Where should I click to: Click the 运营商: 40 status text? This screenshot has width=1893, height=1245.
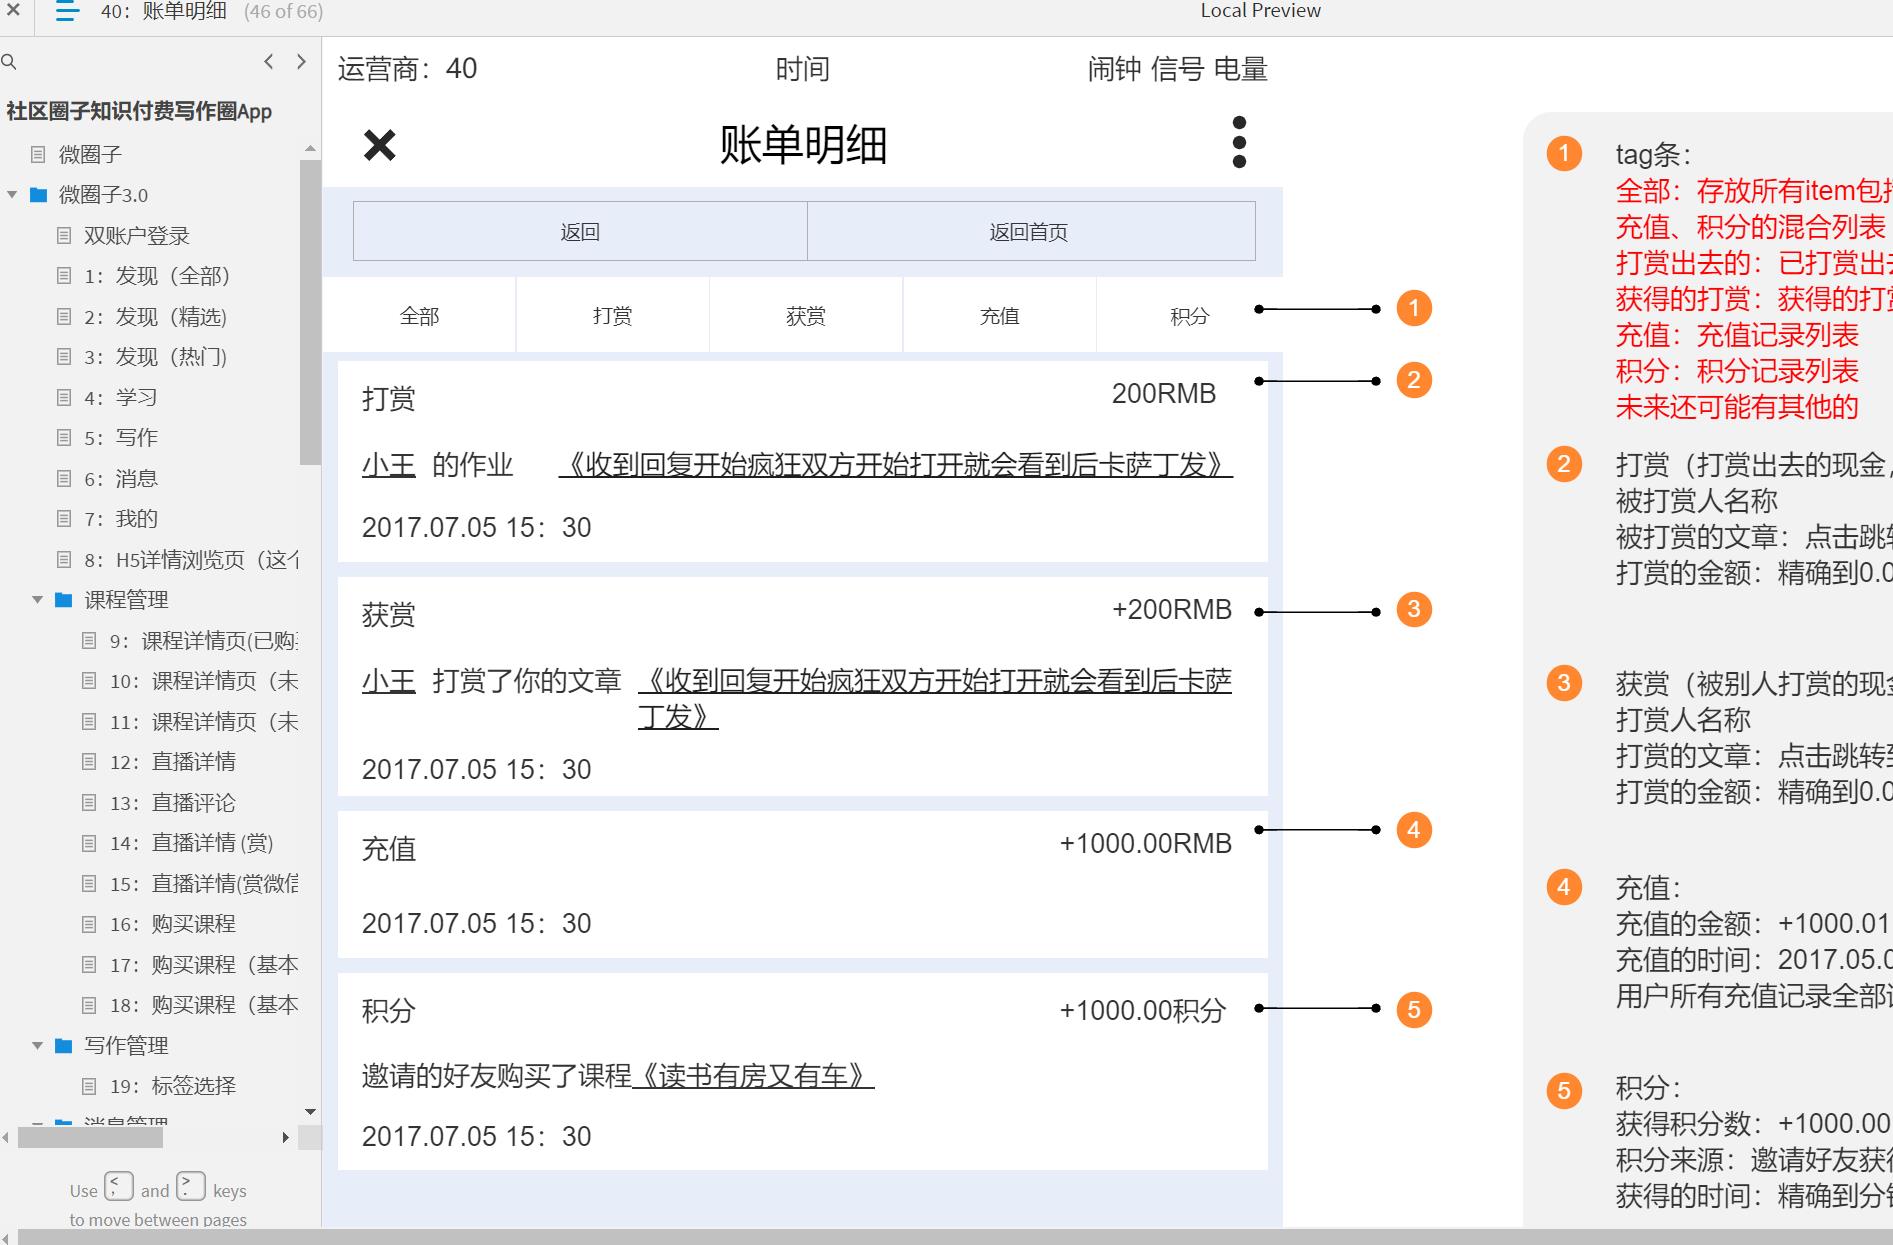408,69
